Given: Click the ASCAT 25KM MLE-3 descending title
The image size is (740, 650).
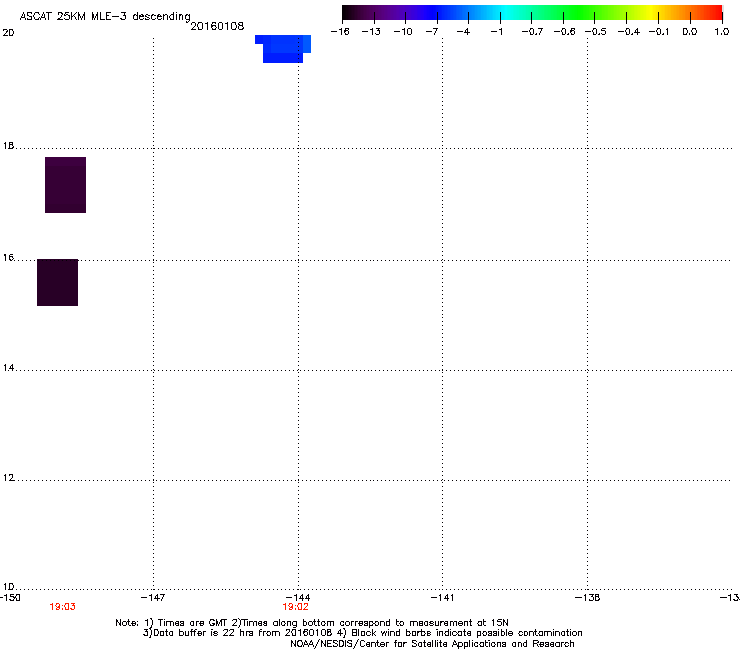Looking at the screenshot, I should [105, 17].
